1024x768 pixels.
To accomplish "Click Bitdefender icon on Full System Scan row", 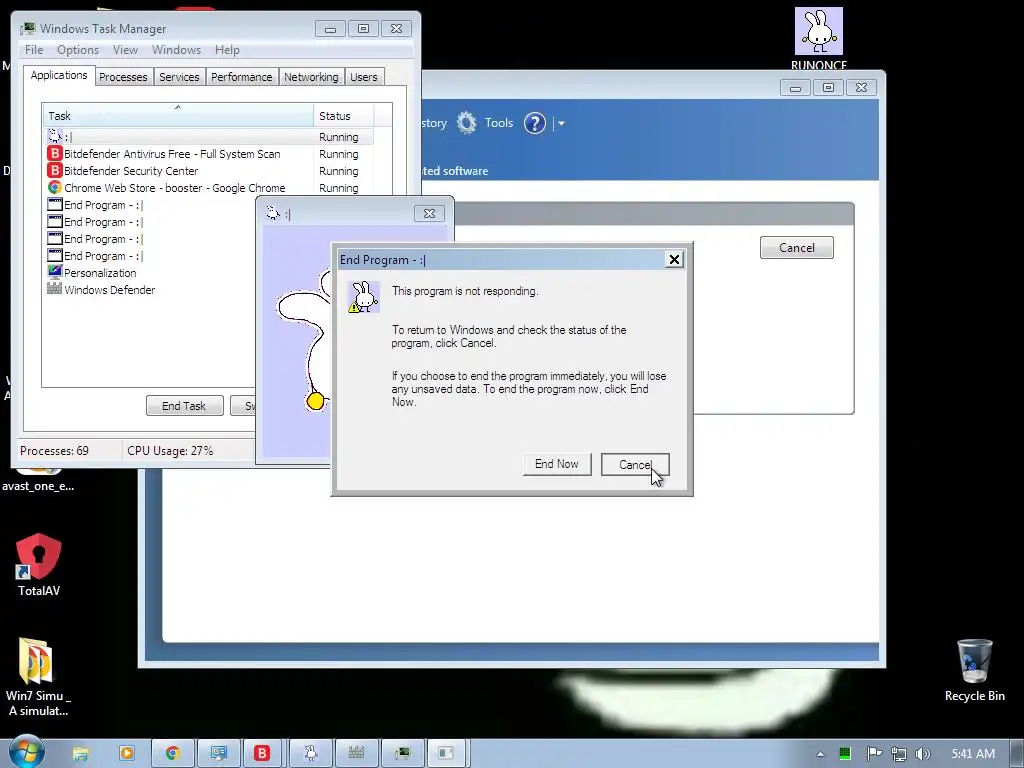I will coord(55,153).
